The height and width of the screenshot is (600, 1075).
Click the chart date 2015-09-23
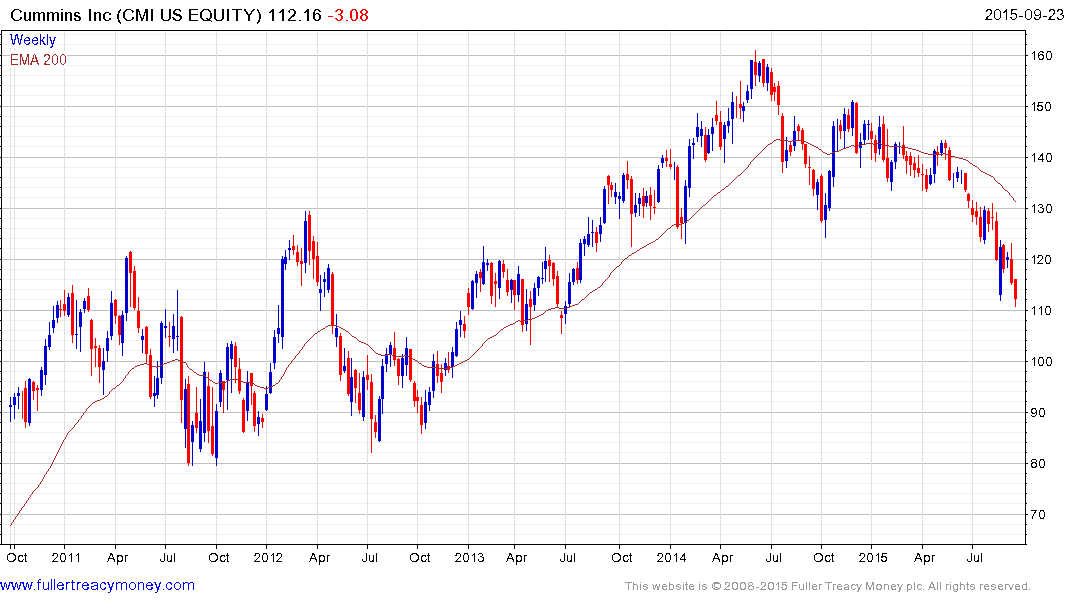click(1024, 15)
